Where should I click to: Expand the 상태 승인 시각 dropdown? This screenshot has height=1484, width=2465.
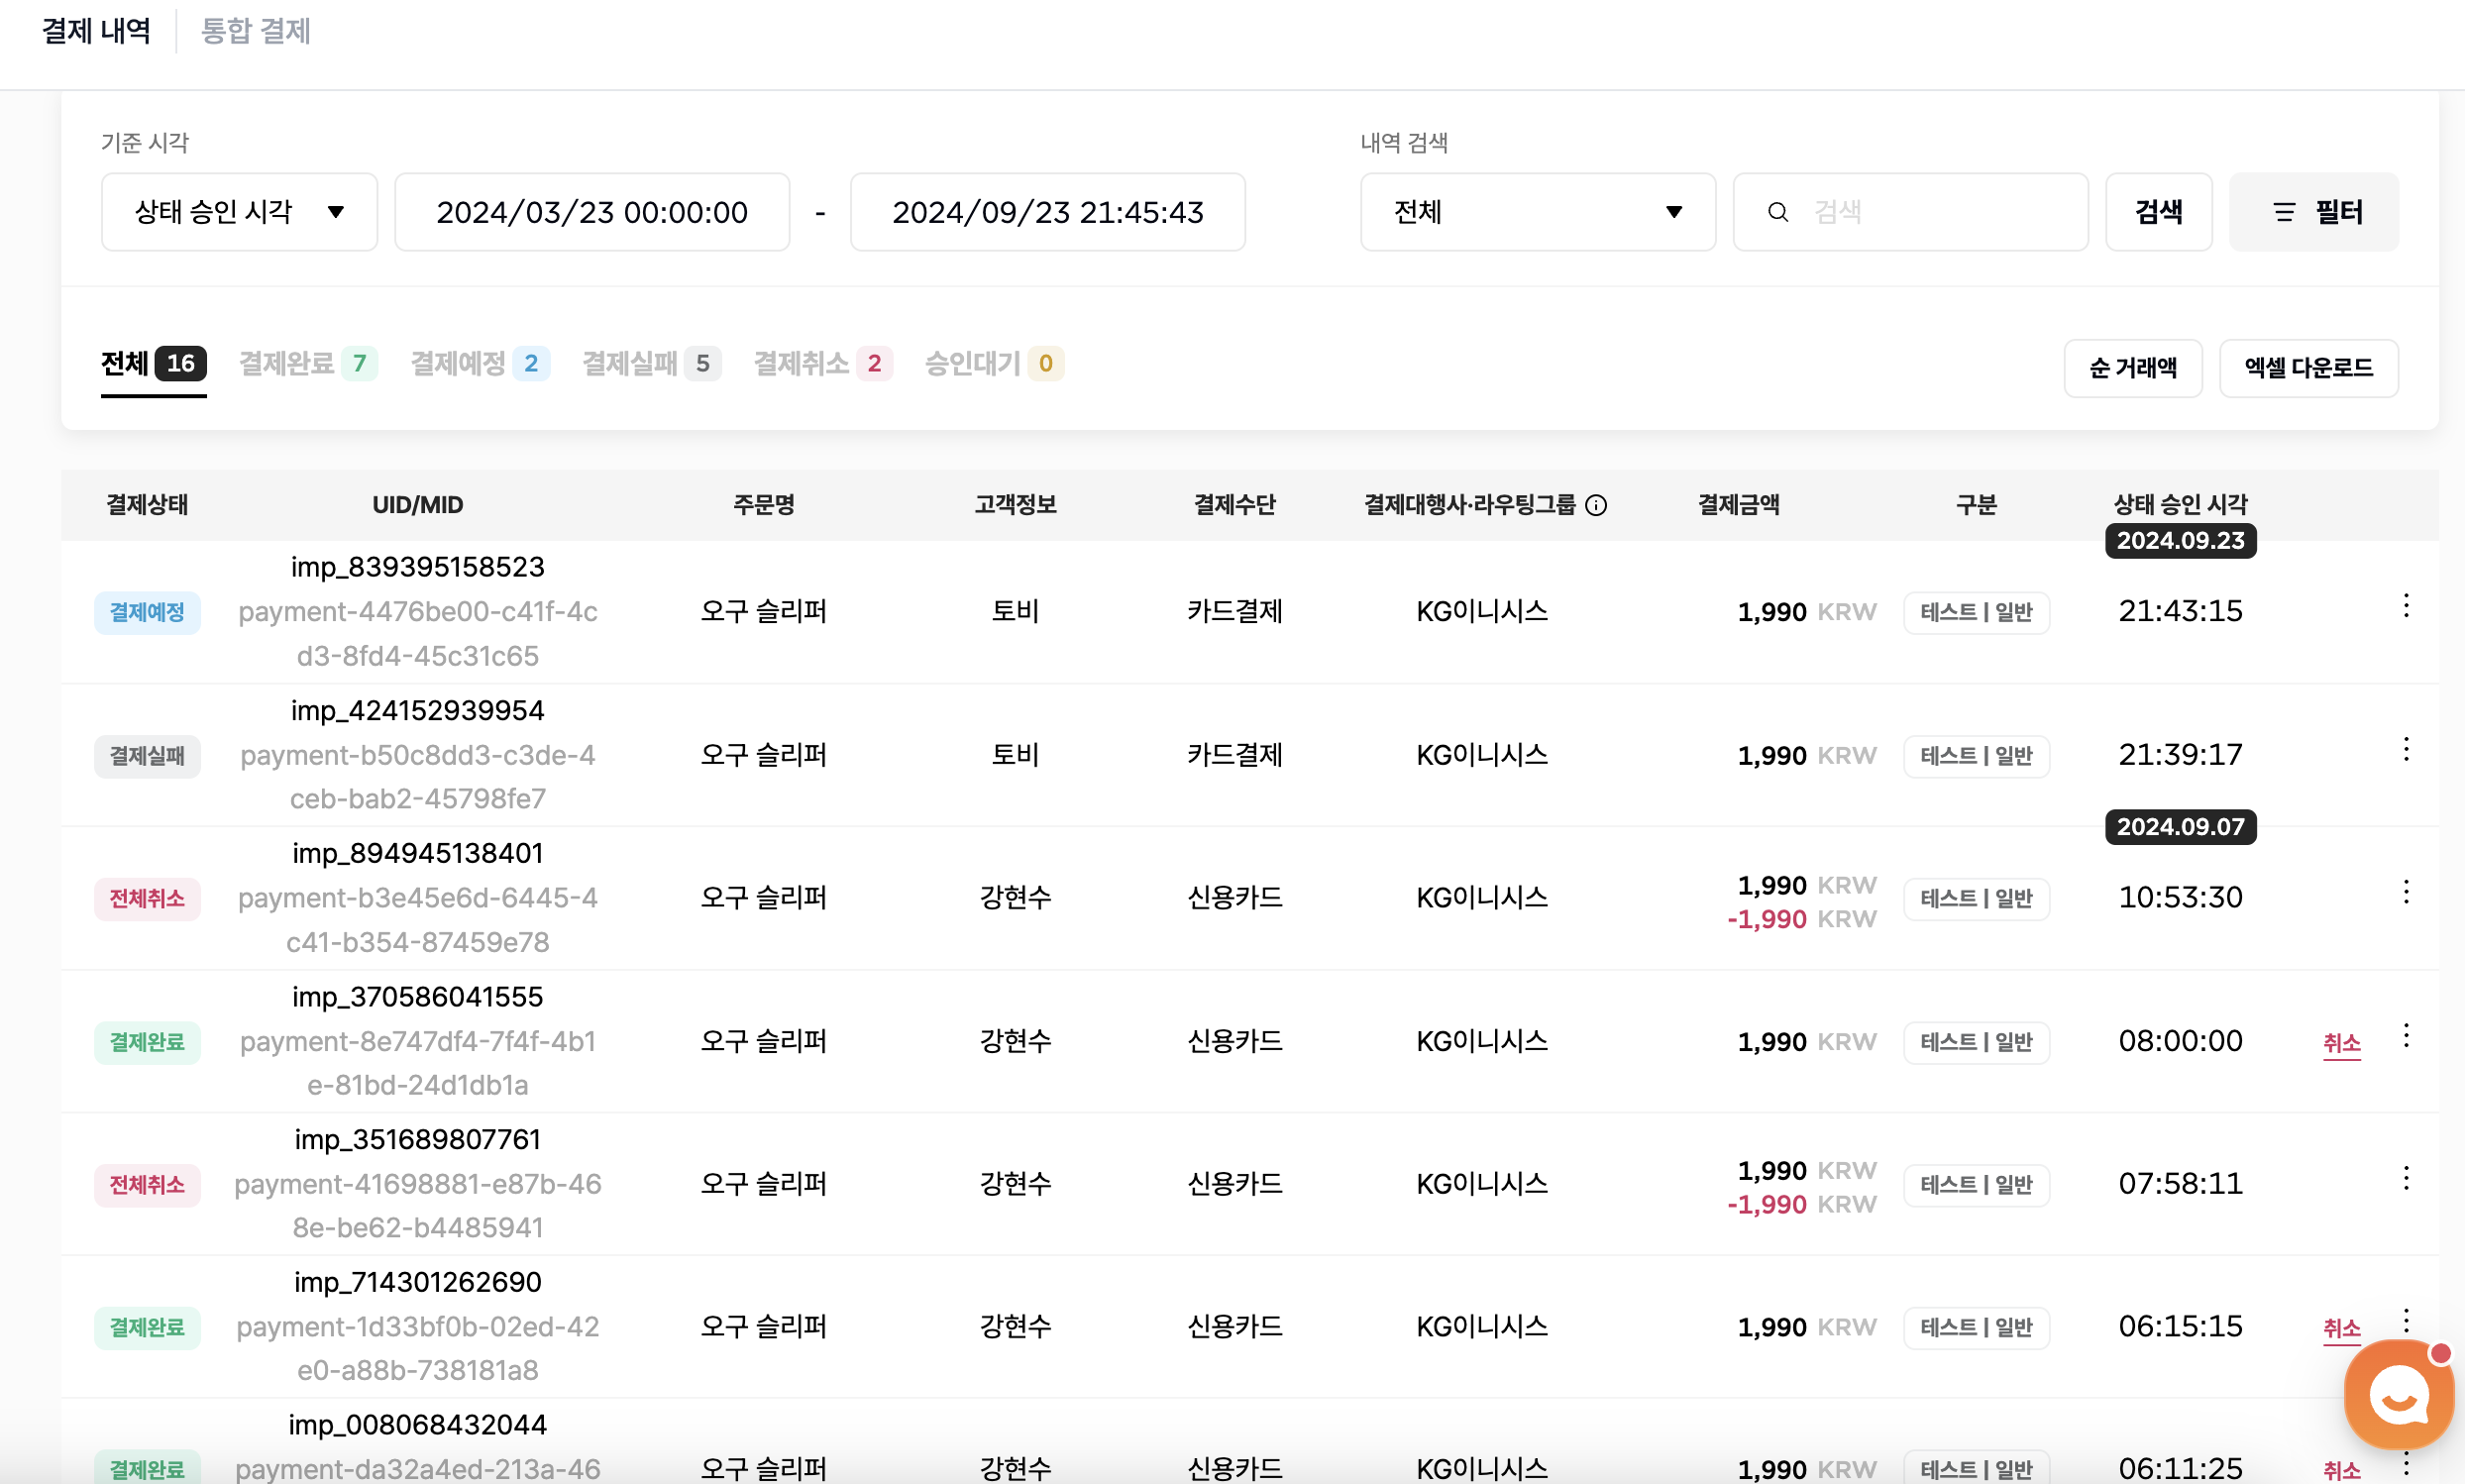[239, 212]
